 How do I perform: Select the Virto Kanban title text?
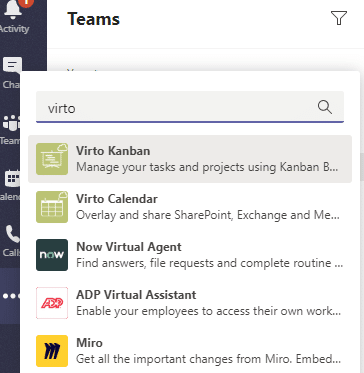[x=113, y=151]
